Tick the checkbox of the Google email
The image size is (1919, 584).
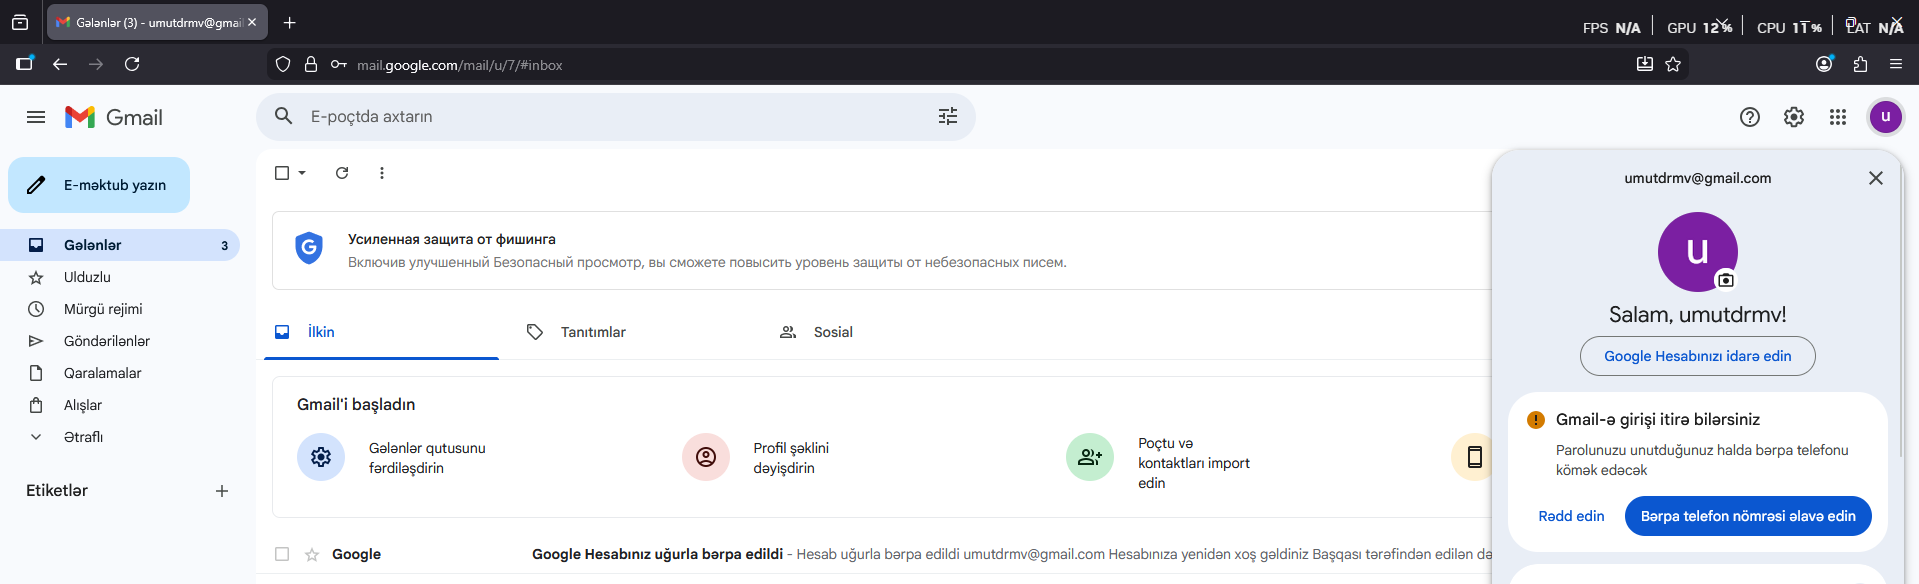pos(282,554)
